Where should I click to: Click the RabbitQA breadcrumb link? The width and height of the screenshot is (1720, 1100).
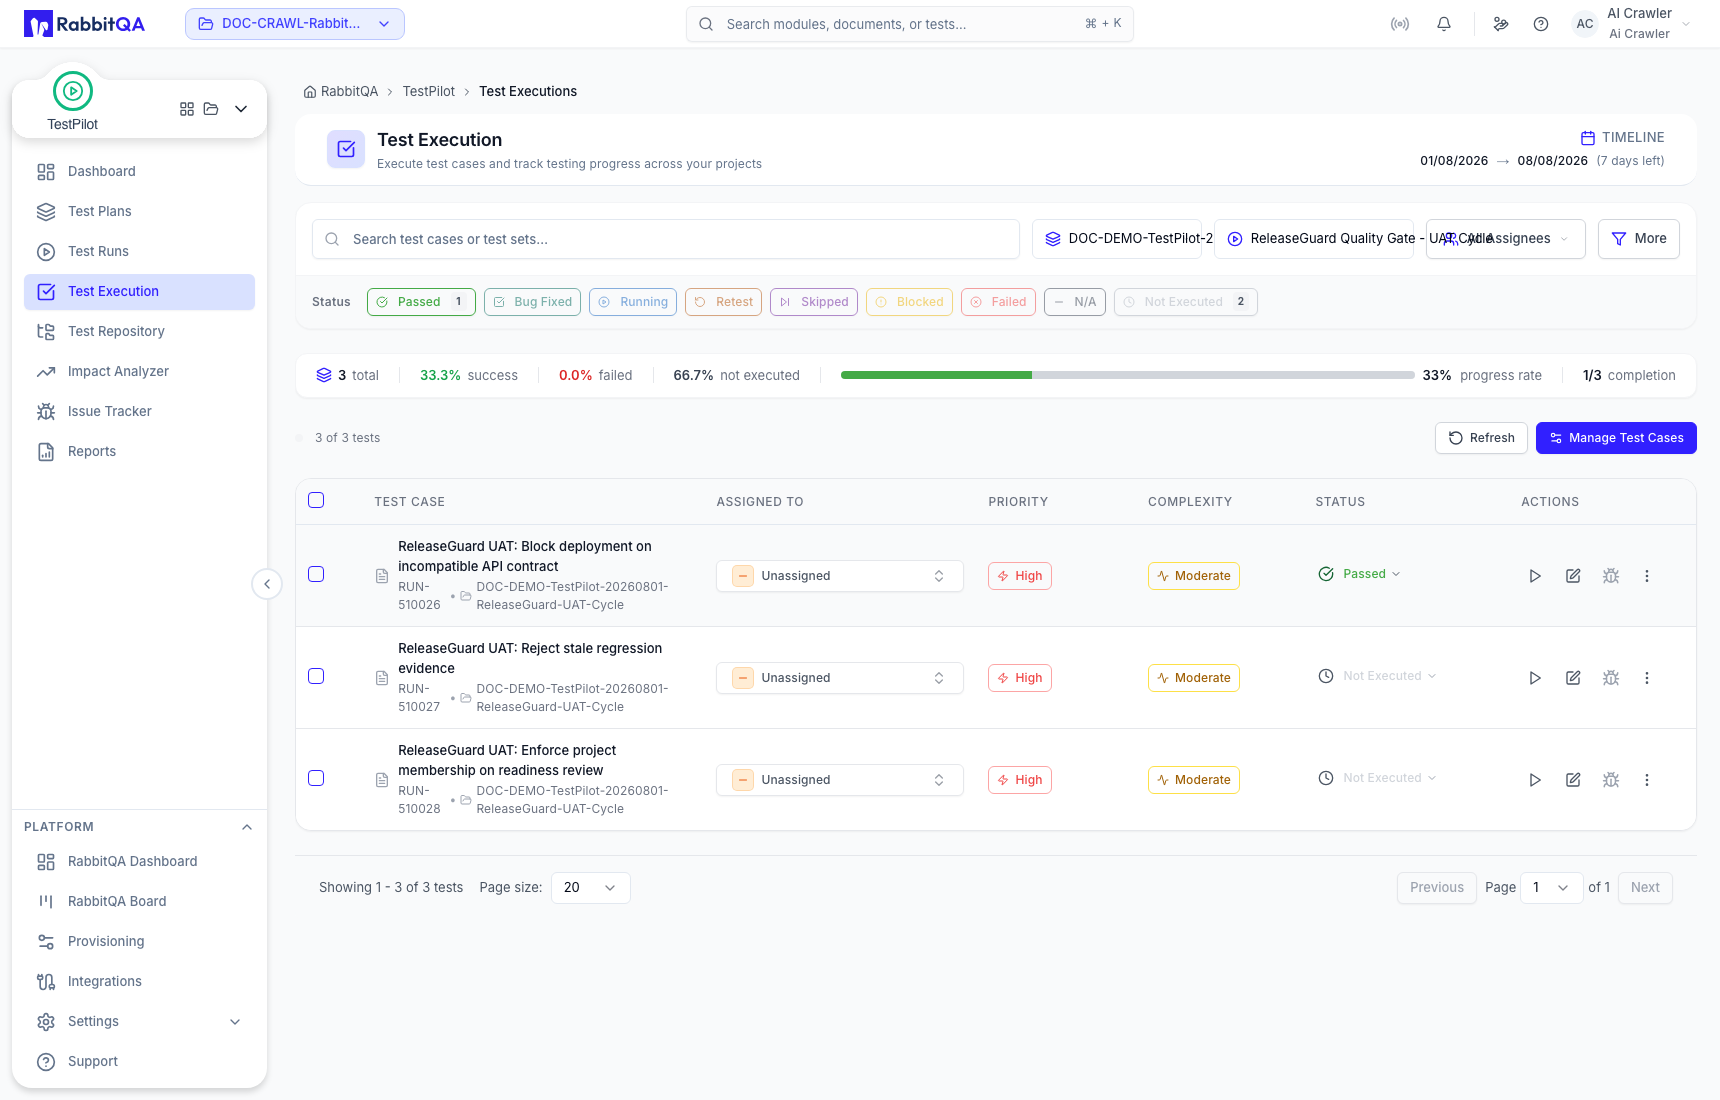(x=341, y=92)
